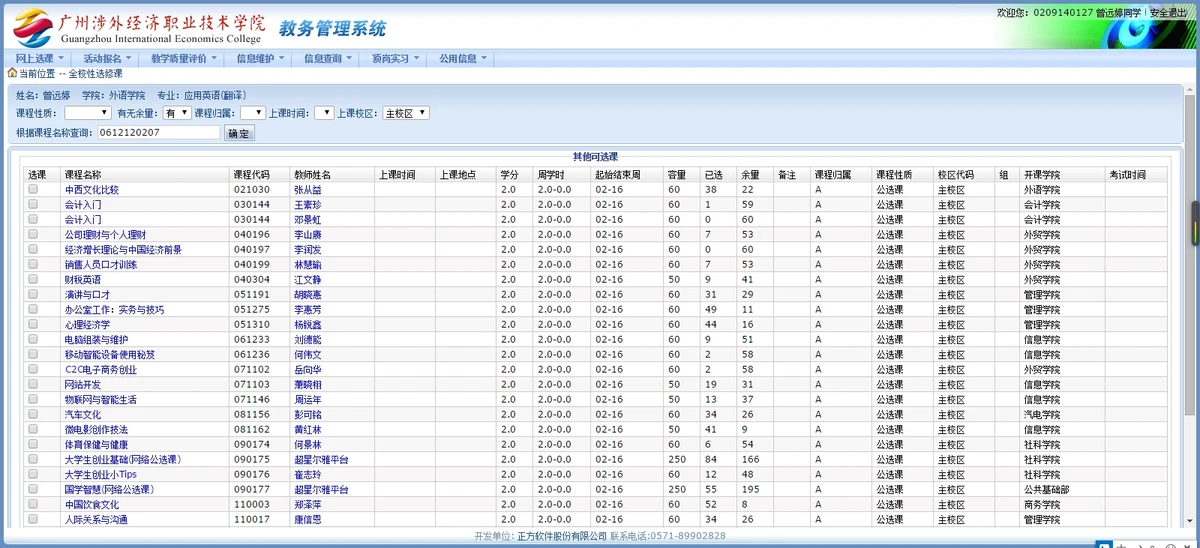Enable the checkbox for 网站开发

tap(33, 384)
